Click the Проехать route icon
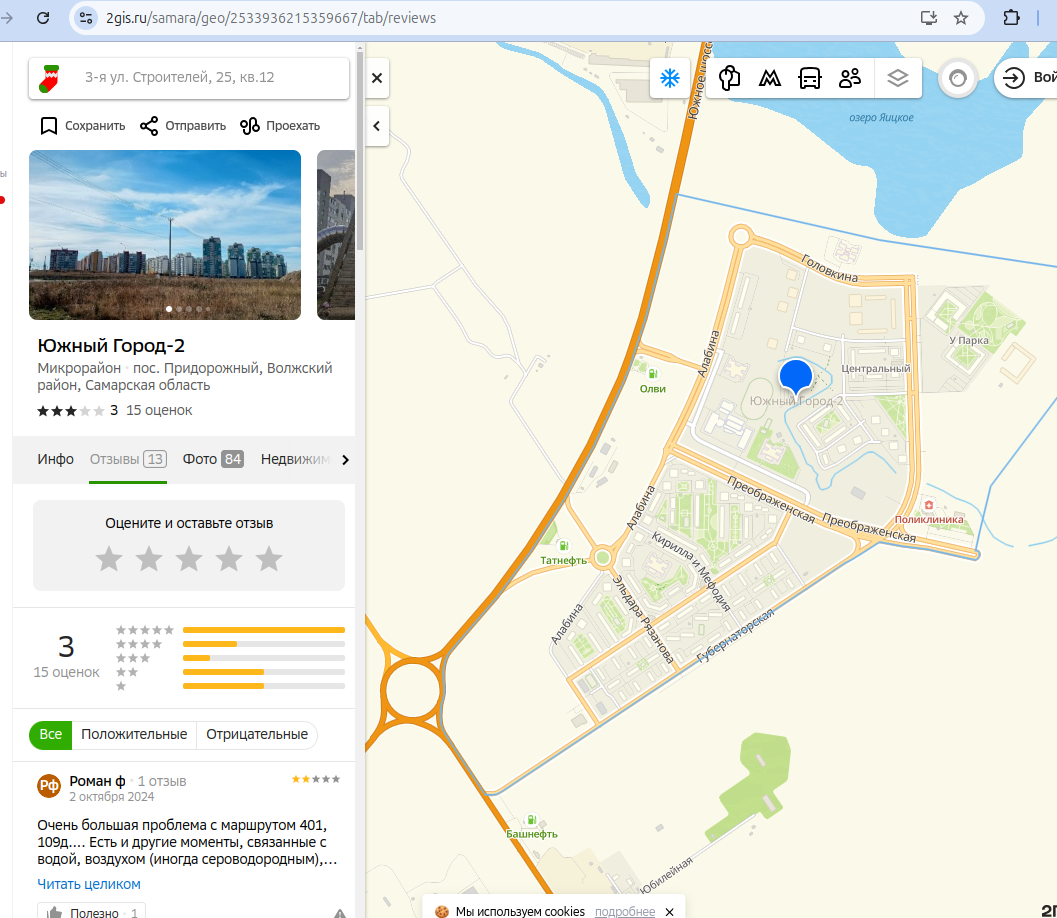 [x=248, y=125]
